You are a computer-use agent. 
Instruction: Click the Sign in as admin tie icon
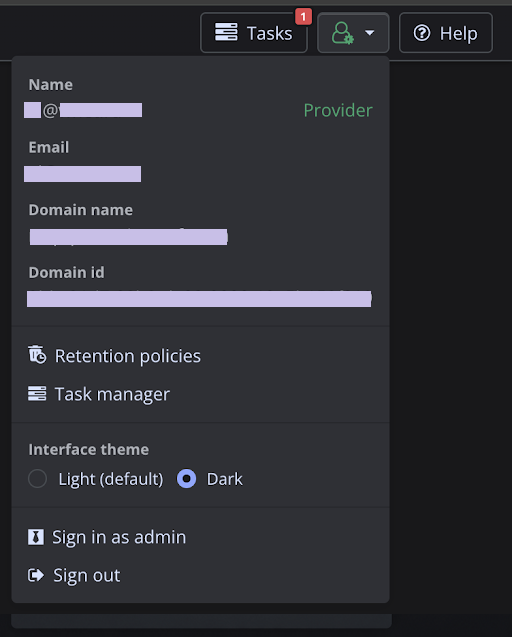coord(36,537)
